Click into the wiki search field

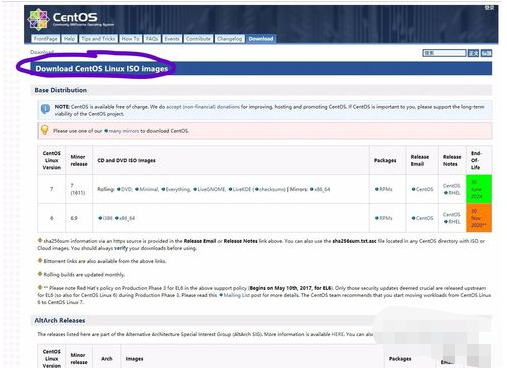click(444, 53)
